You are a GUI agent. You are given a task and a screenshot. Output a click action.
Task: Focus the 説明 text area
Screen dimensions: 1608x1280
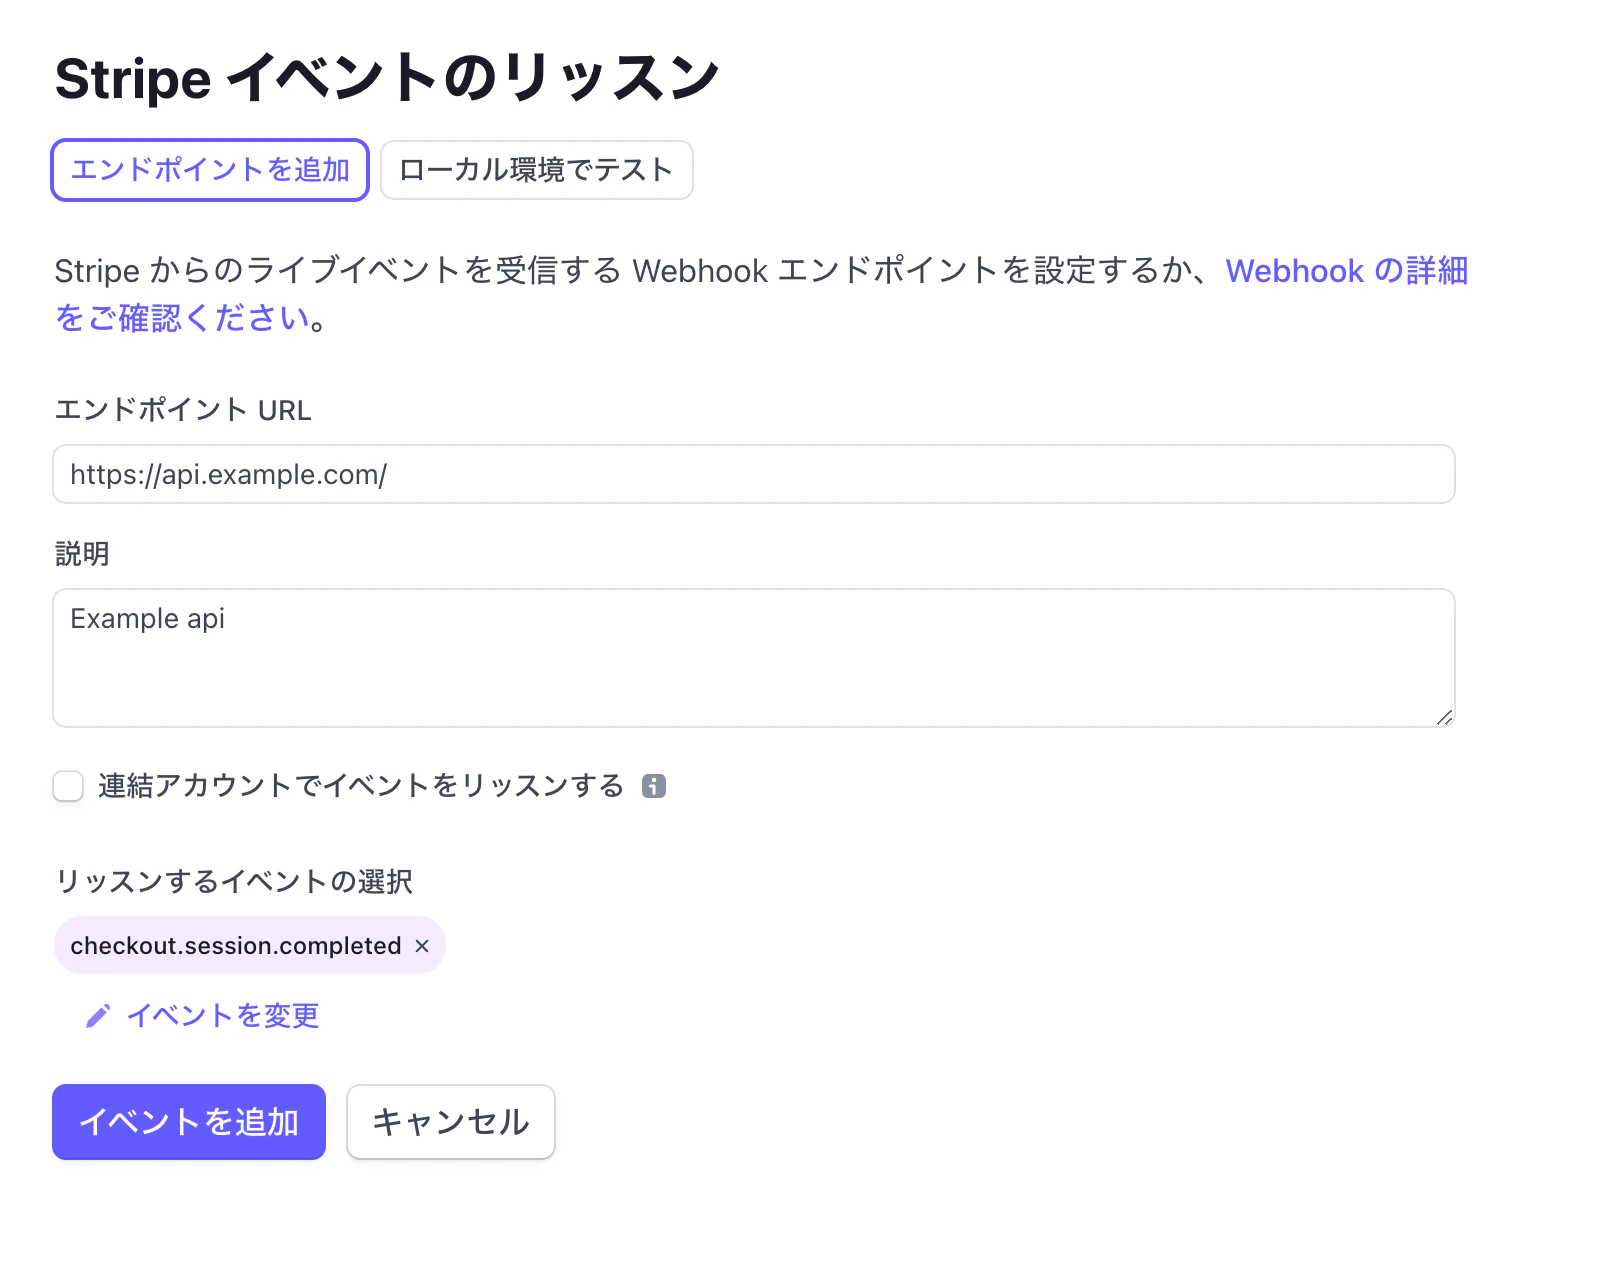pos(754,658)
